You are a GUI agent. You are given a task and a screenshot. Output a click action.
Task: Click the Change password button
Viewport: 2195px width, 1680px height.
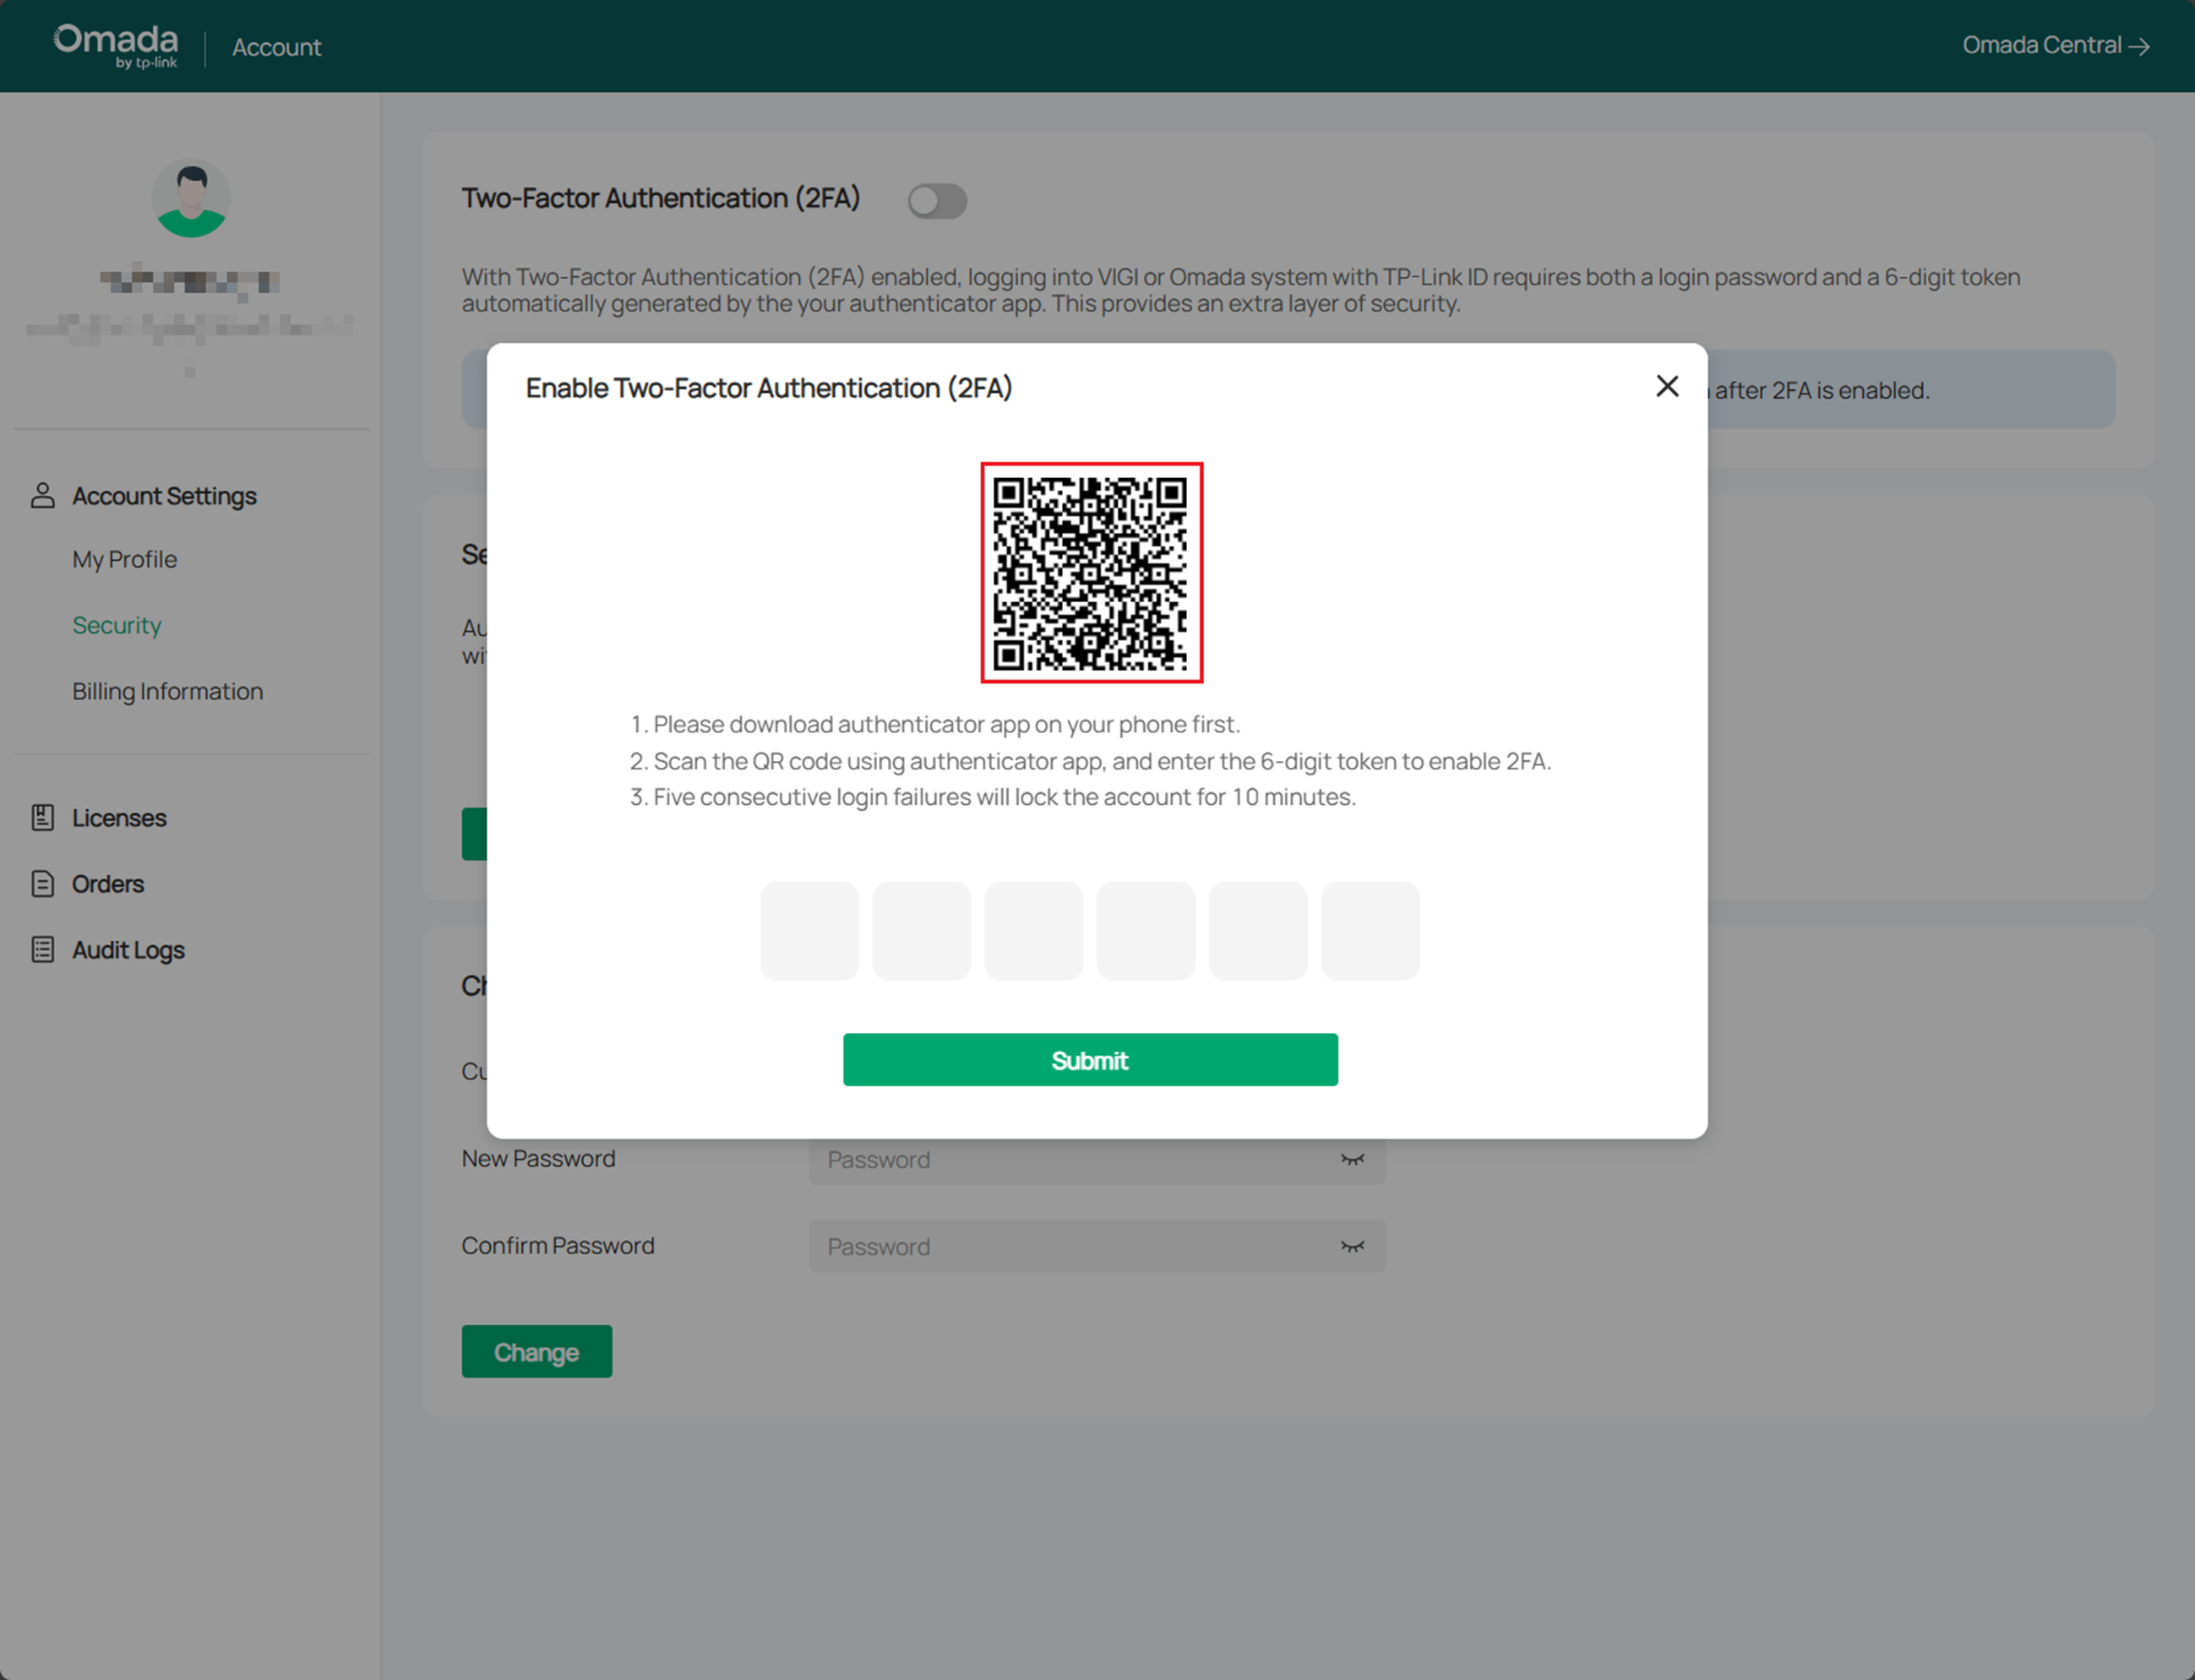pyautogui.click(x=537, y=1351)
